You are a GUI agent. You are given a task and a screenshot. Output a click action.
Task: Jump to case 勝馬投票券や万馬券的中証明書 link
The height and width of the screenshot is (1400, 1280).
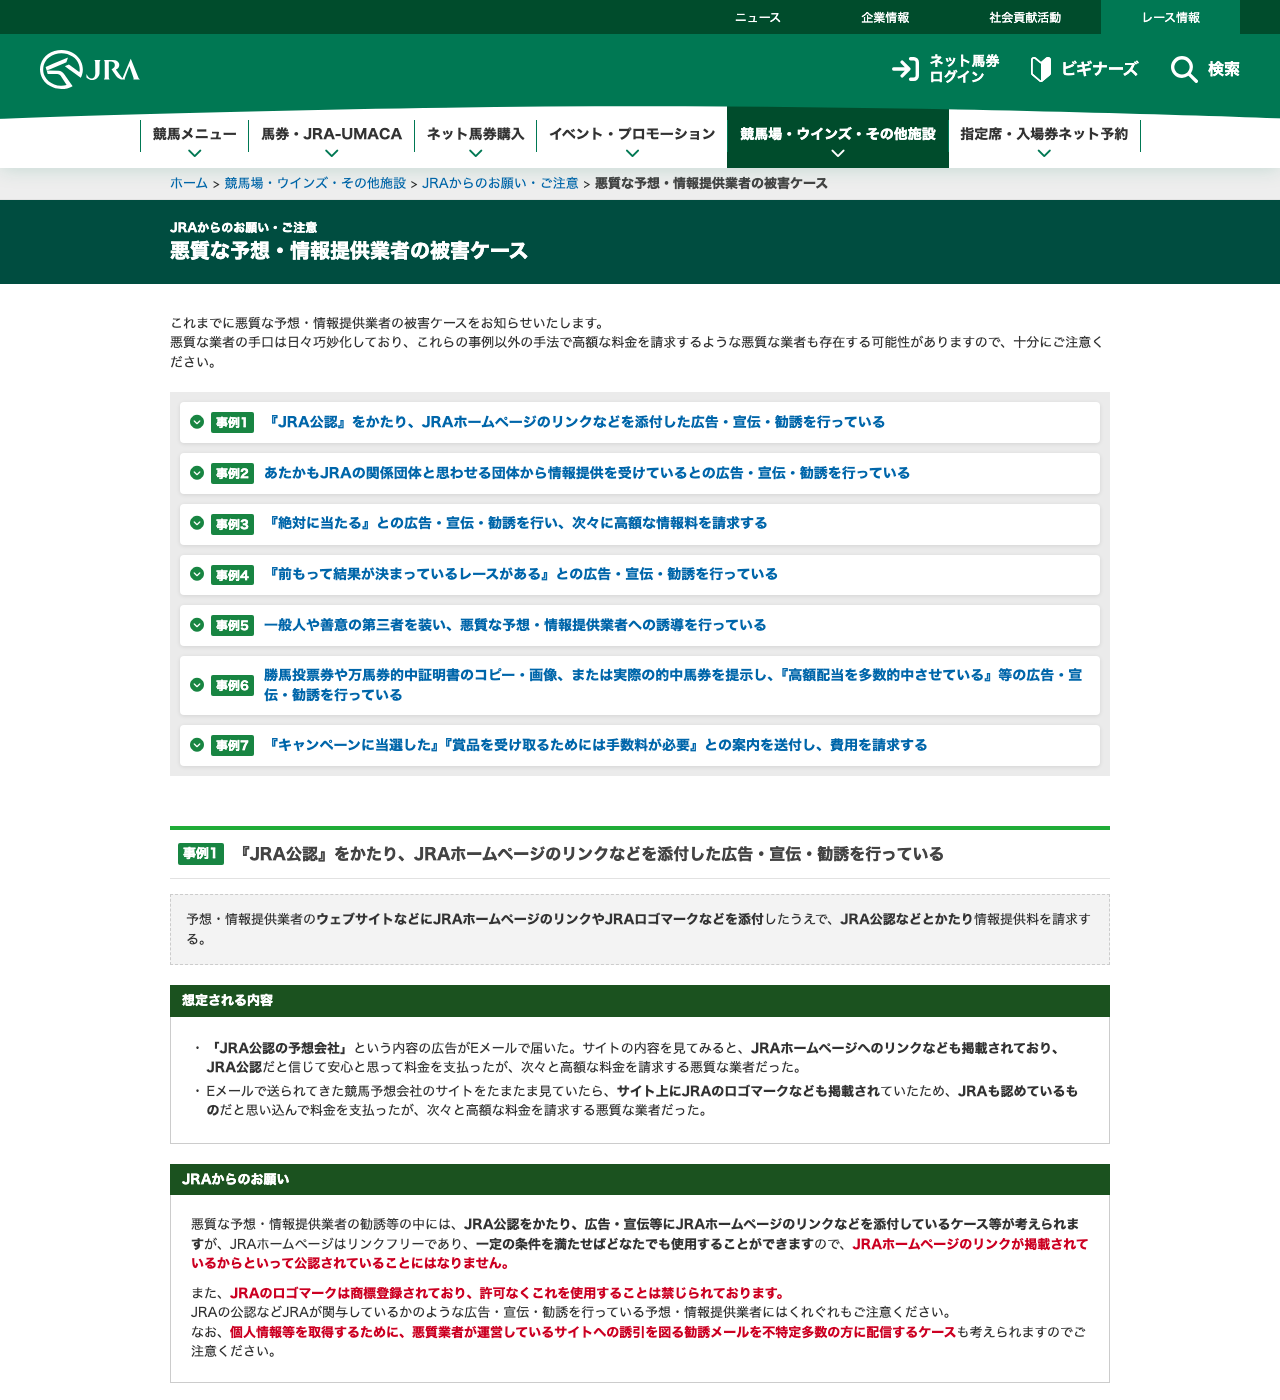coord(673,685)
